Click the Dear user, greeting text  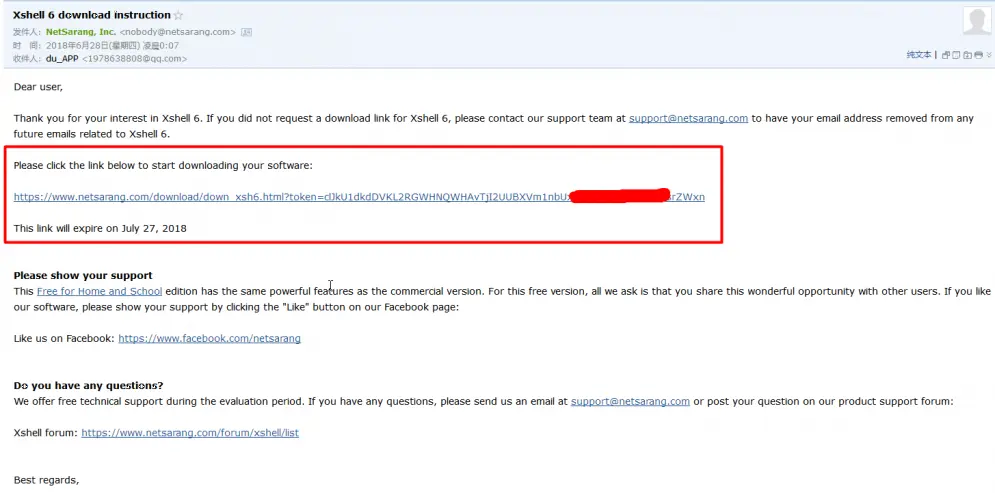[x=38, y=87]
